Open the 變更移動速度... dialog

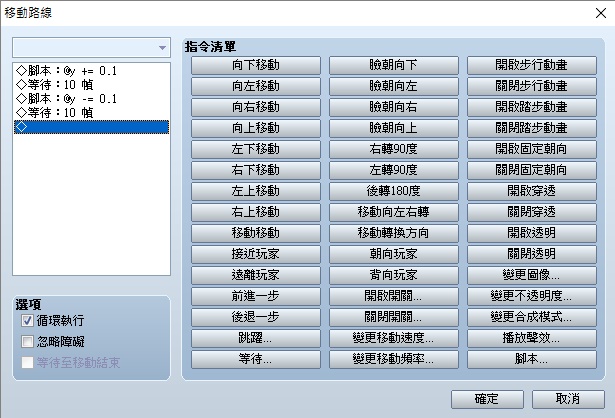coord(394,338)
